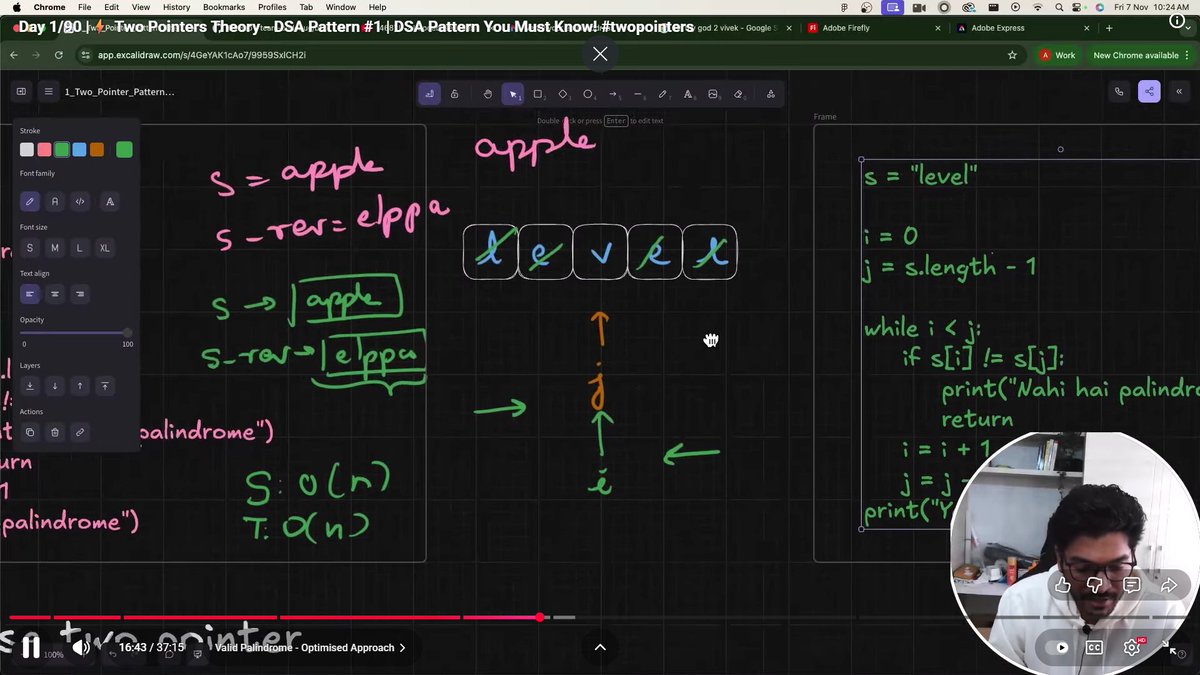This screenshot has height=675, width=1200.
Task: Expand the bottom center up chevron
Action: (600, 647)
